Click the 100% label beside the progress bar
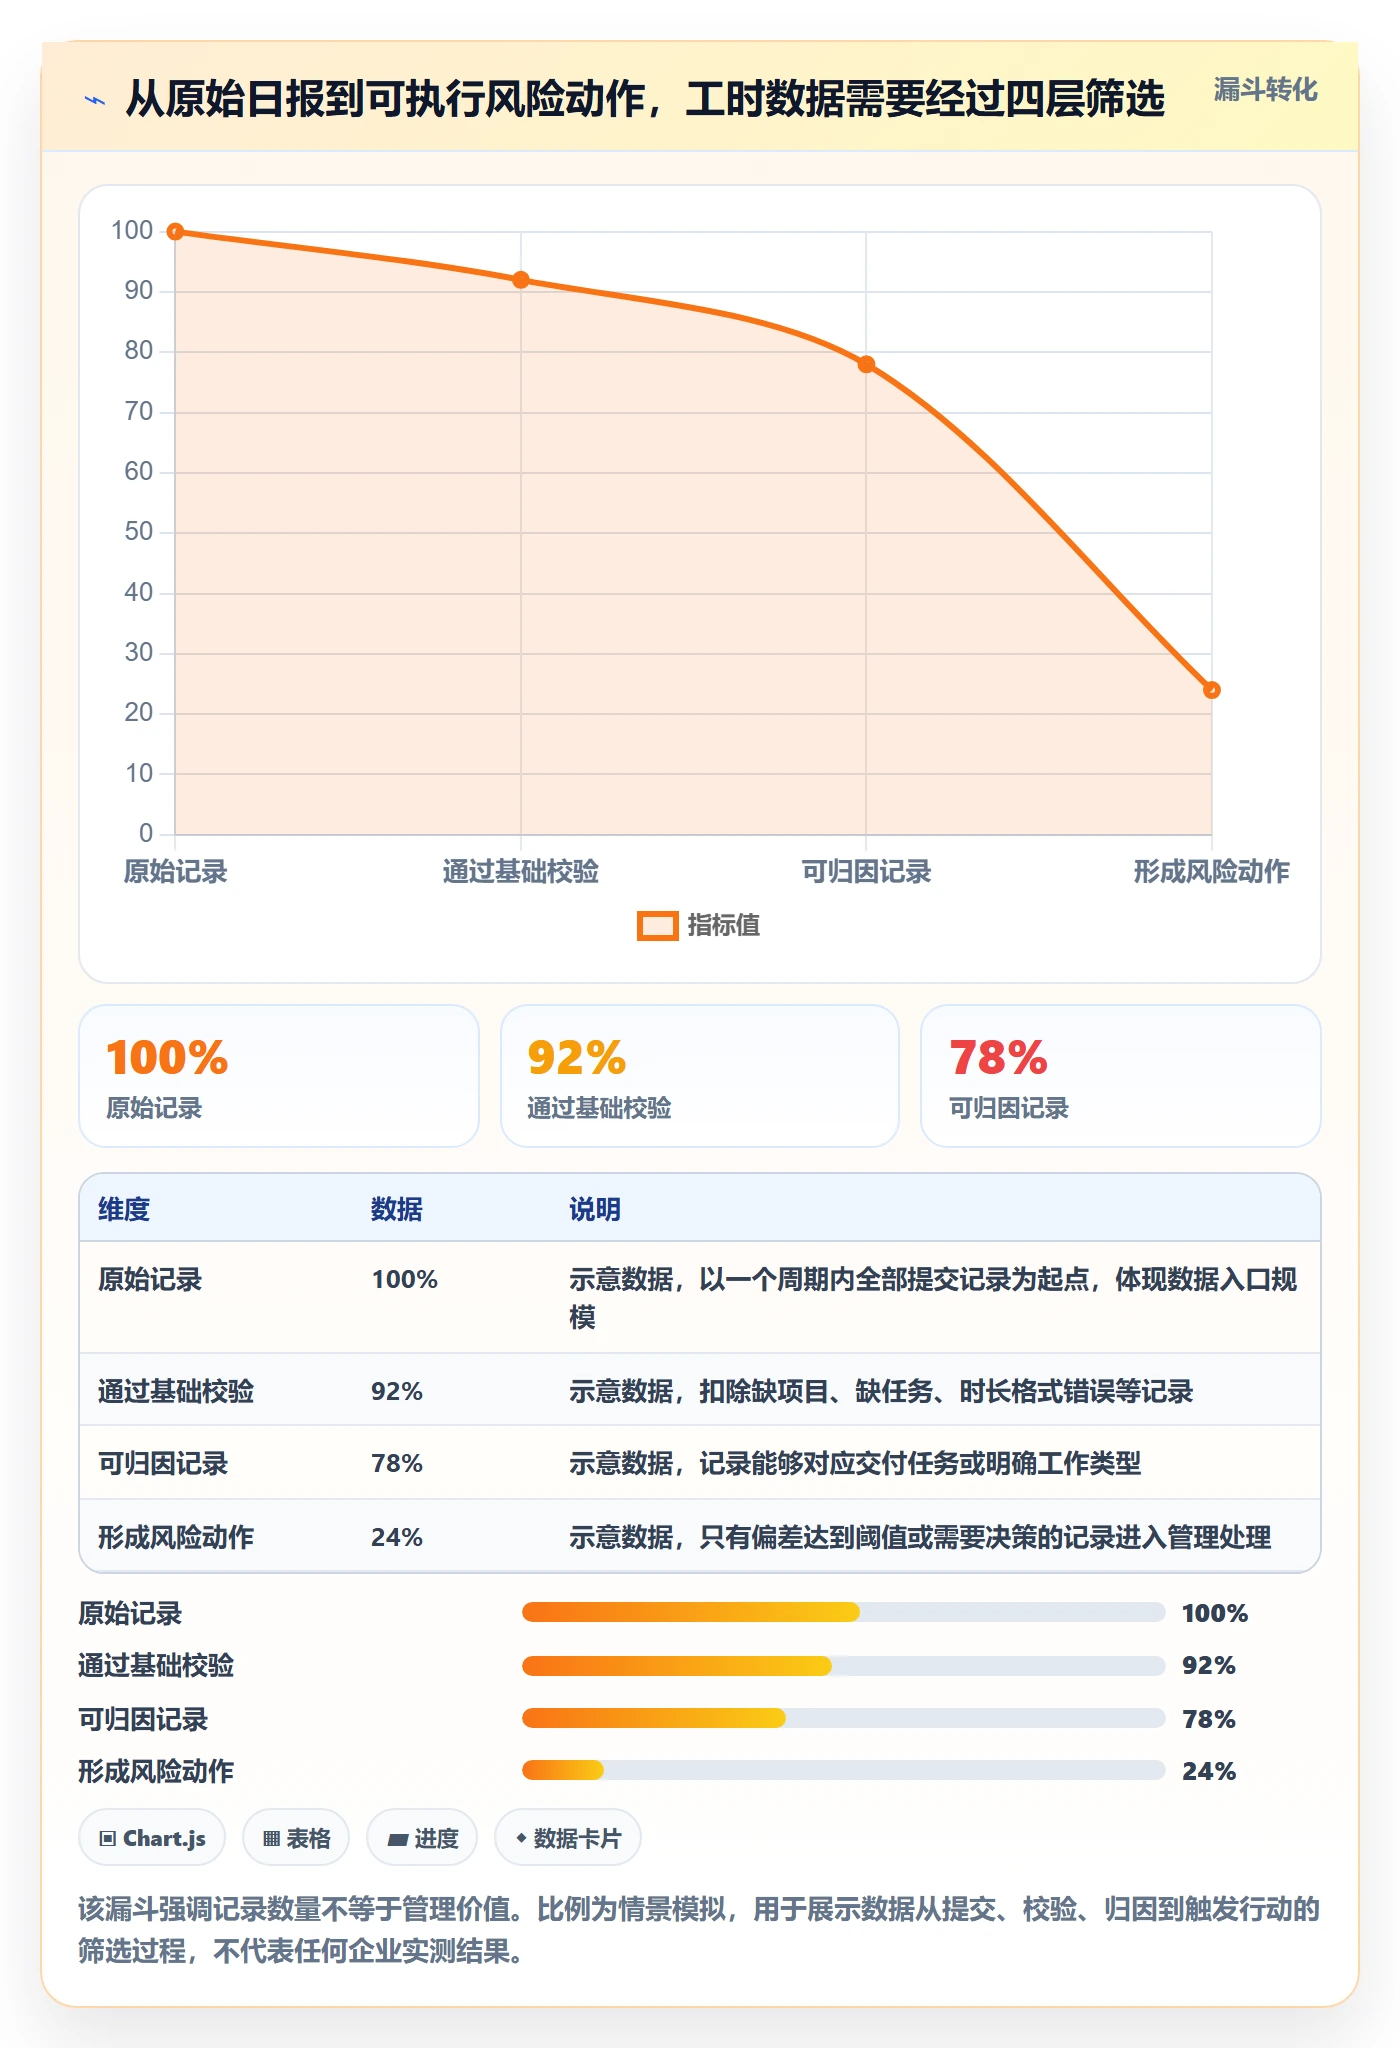The height and width of the screenshot is (2048, 1400). point(1215,1613)
